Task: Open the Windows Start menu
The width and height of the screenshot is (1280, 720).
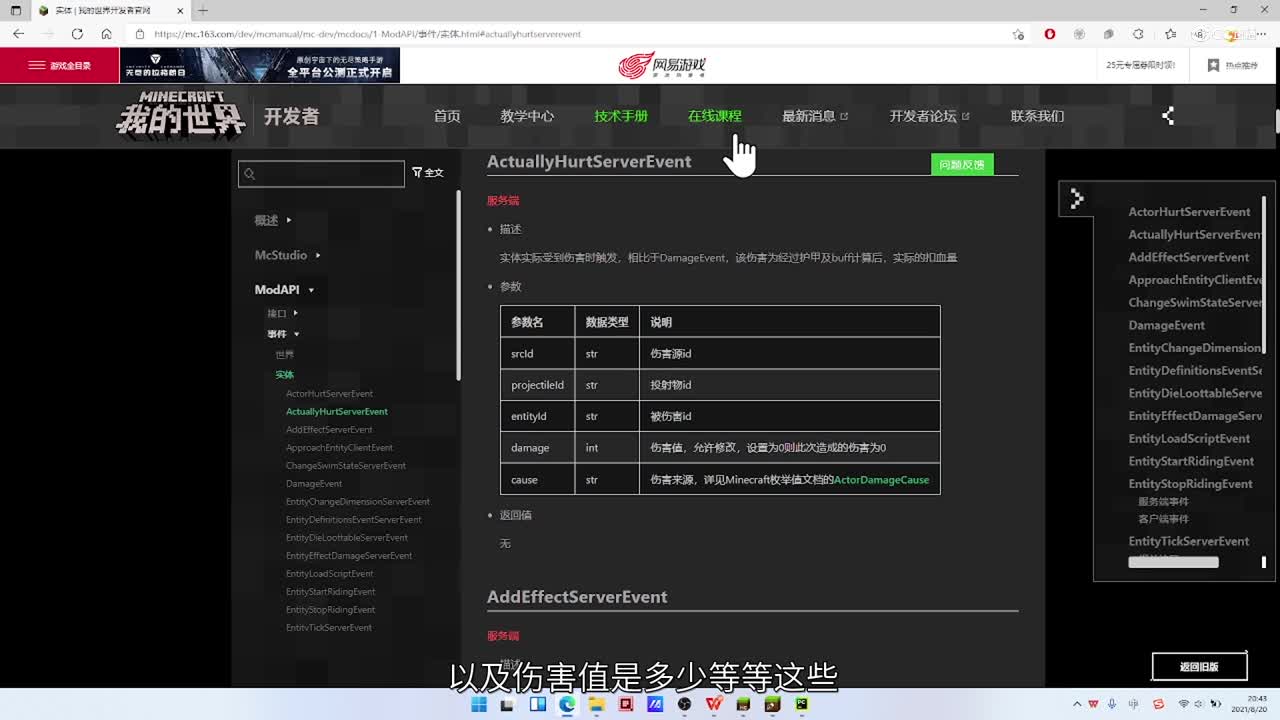Action: pos(479,705)
